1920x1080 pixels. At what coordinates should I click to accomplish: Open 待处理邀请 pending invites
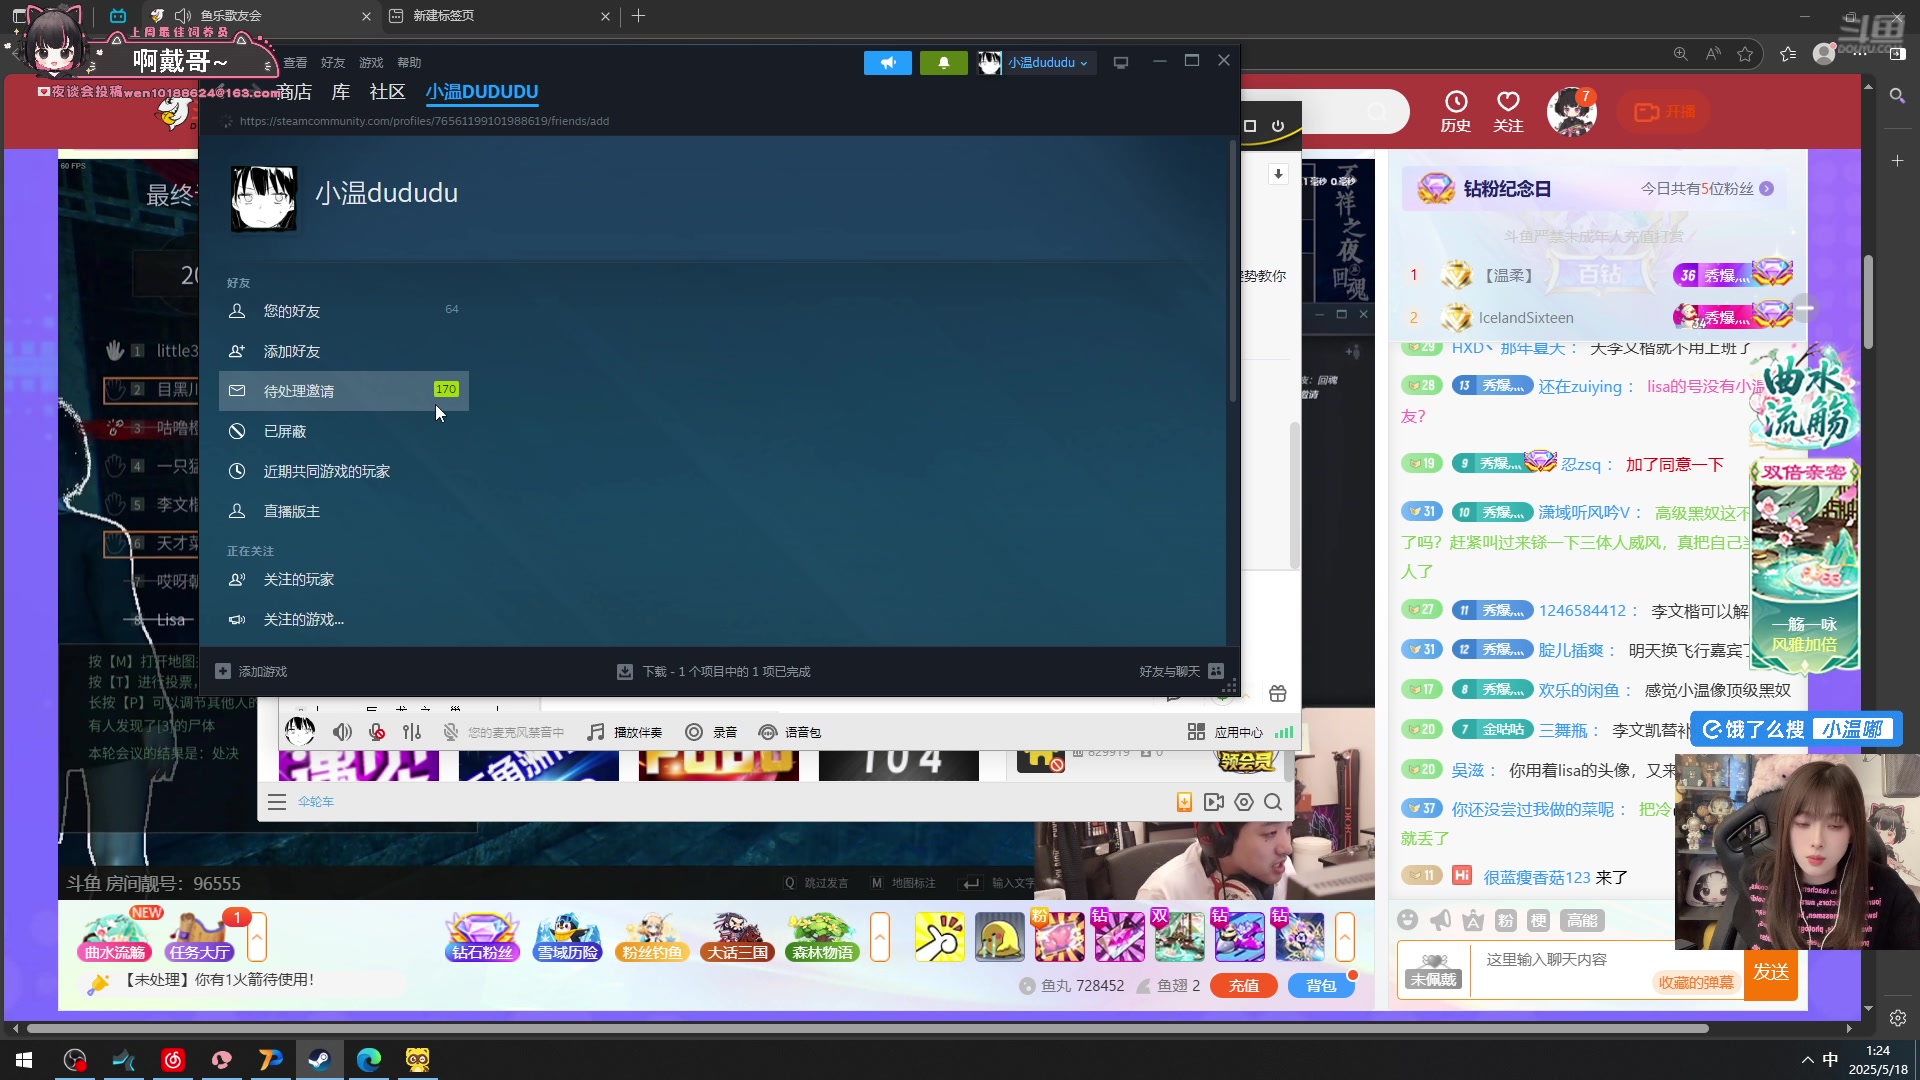343,391
